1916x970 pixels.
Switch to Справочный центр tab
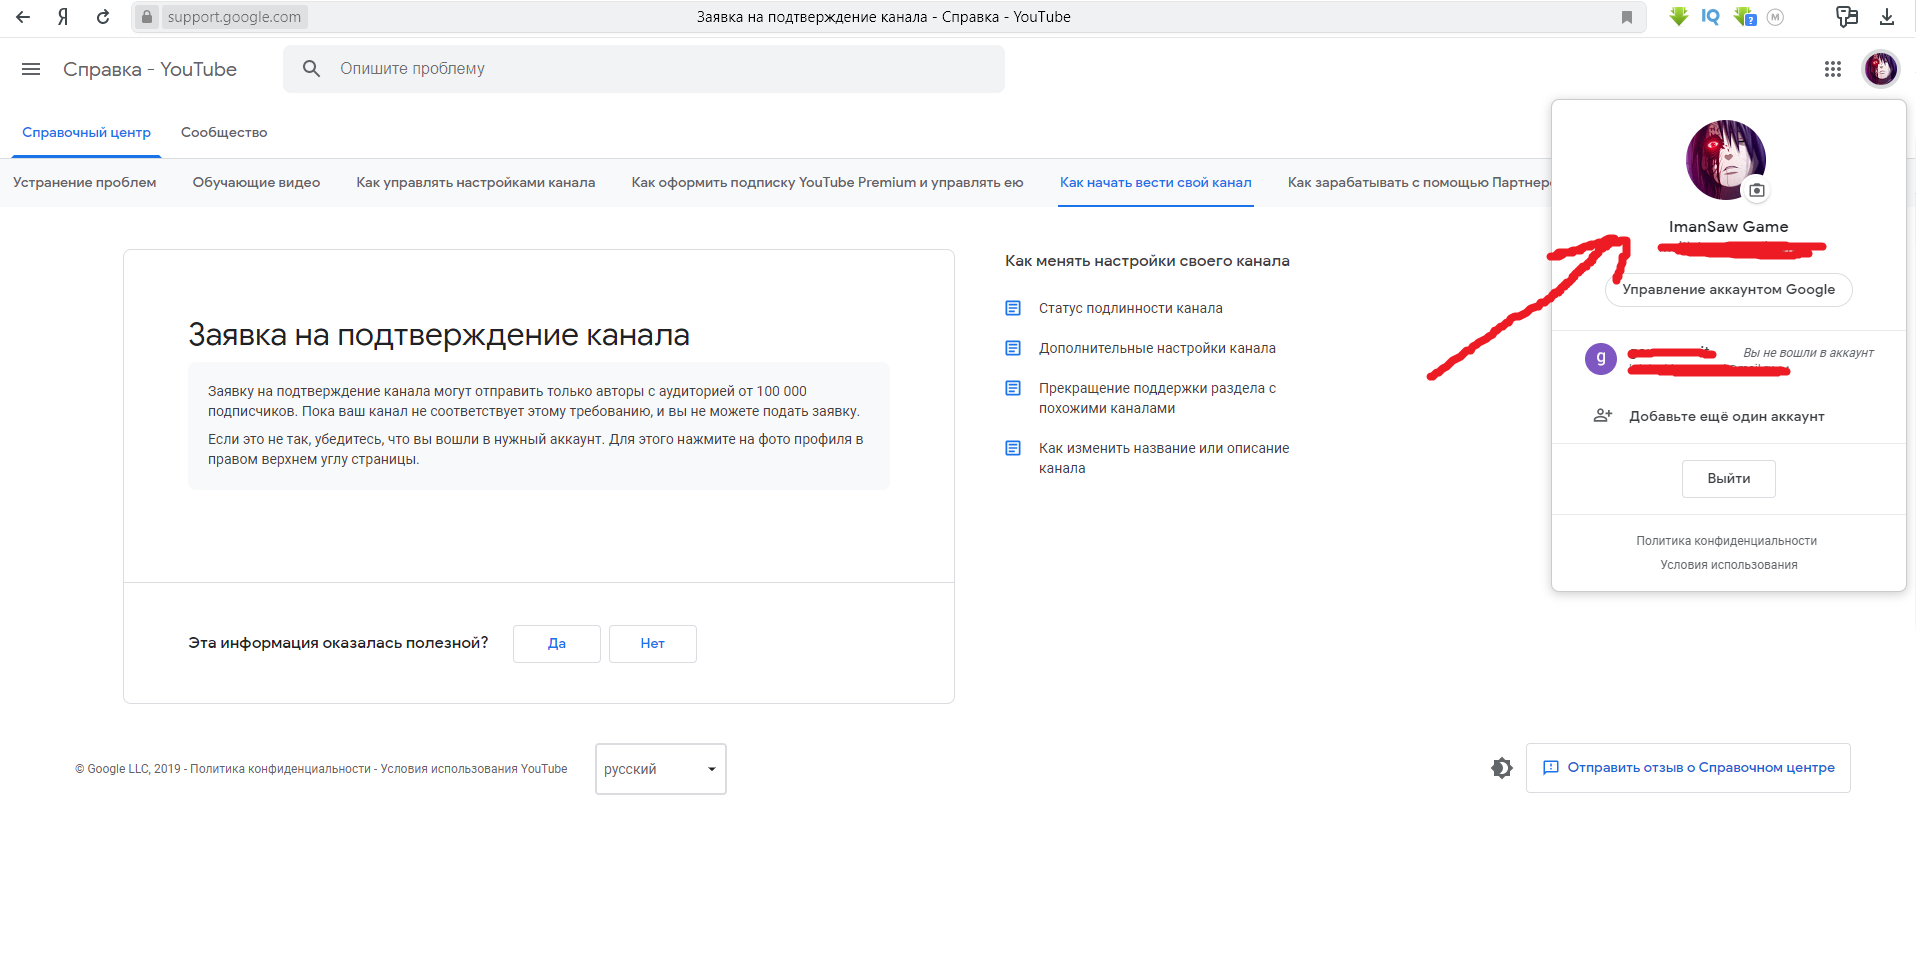point(87,132)
